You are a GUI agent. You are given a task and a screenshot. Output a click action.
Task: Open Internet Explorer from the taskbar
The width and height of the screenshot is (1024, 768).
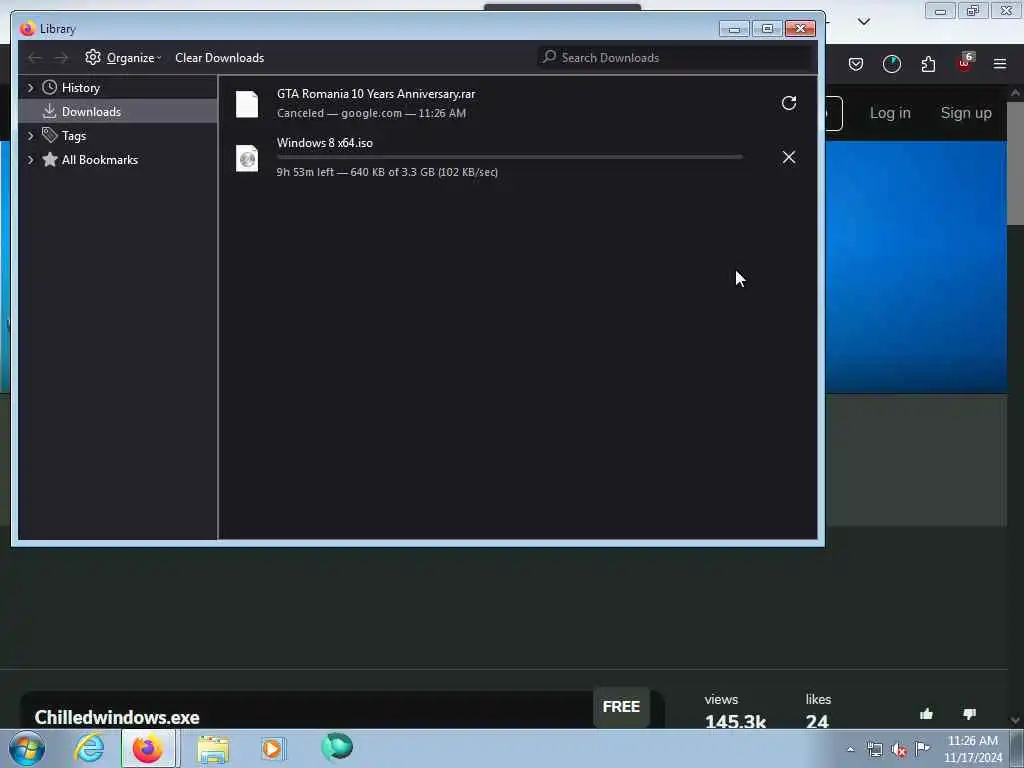tap(89, 748)
